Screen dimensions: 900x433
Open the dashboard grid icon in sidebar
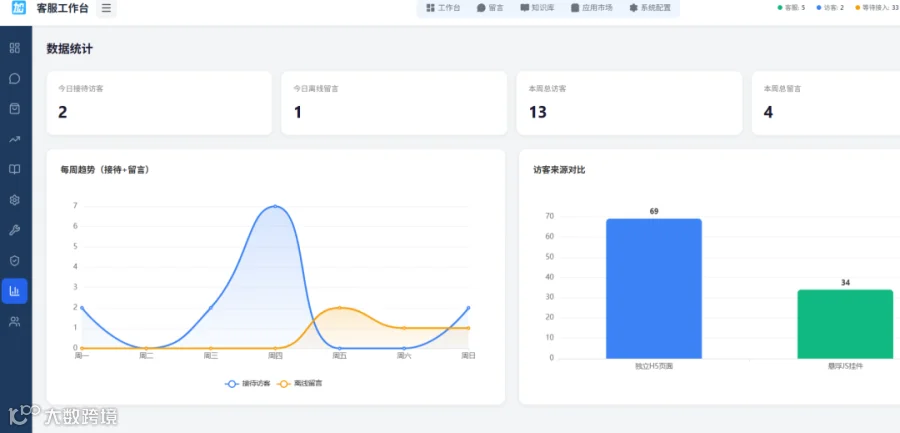point(15,48)
